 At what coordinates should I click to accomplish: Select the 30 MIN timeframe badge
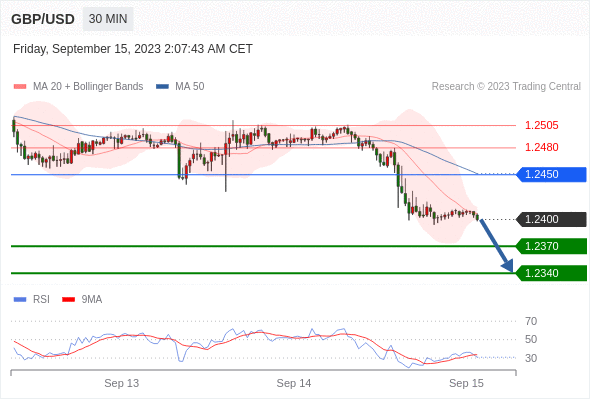point(108,19)
